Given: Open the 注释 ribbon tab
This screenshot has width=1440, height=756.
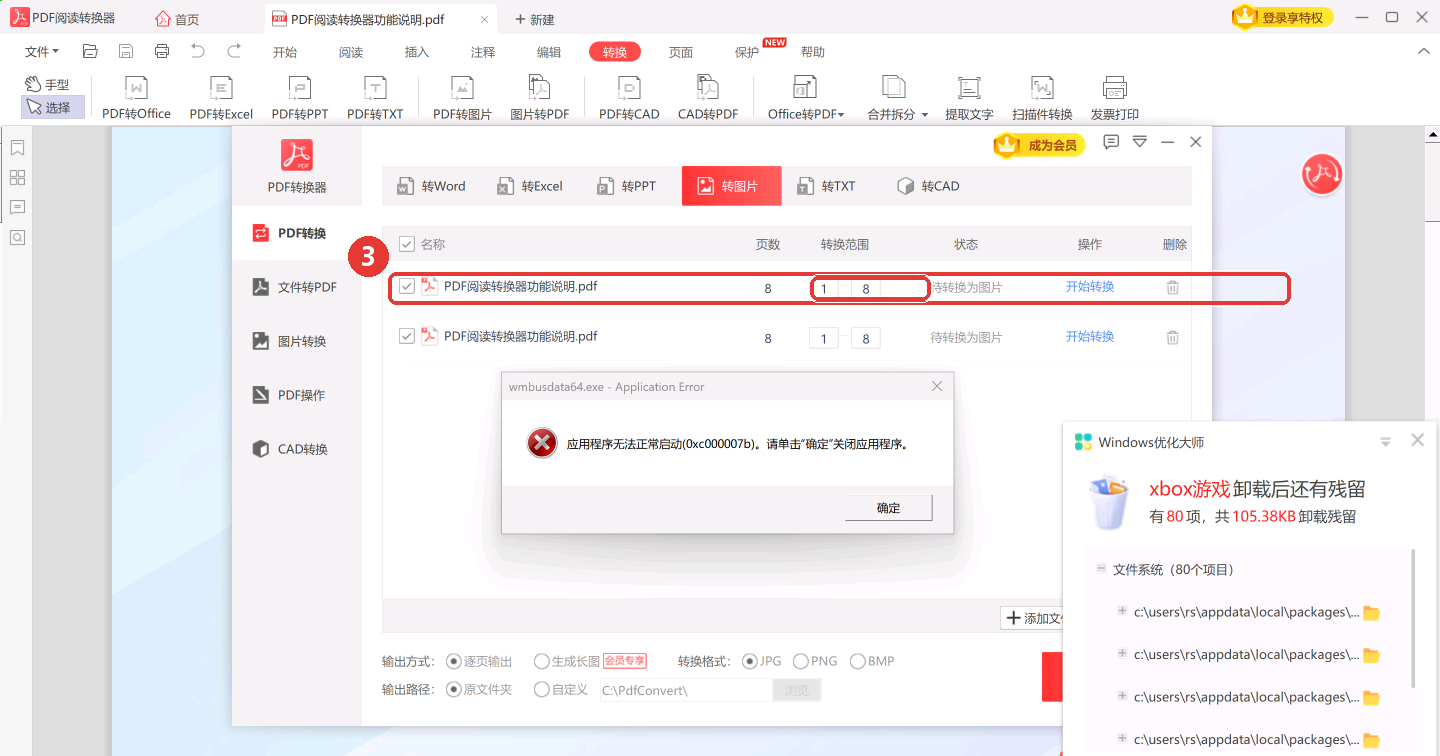Looking at the screenshot, I should 483,52.
